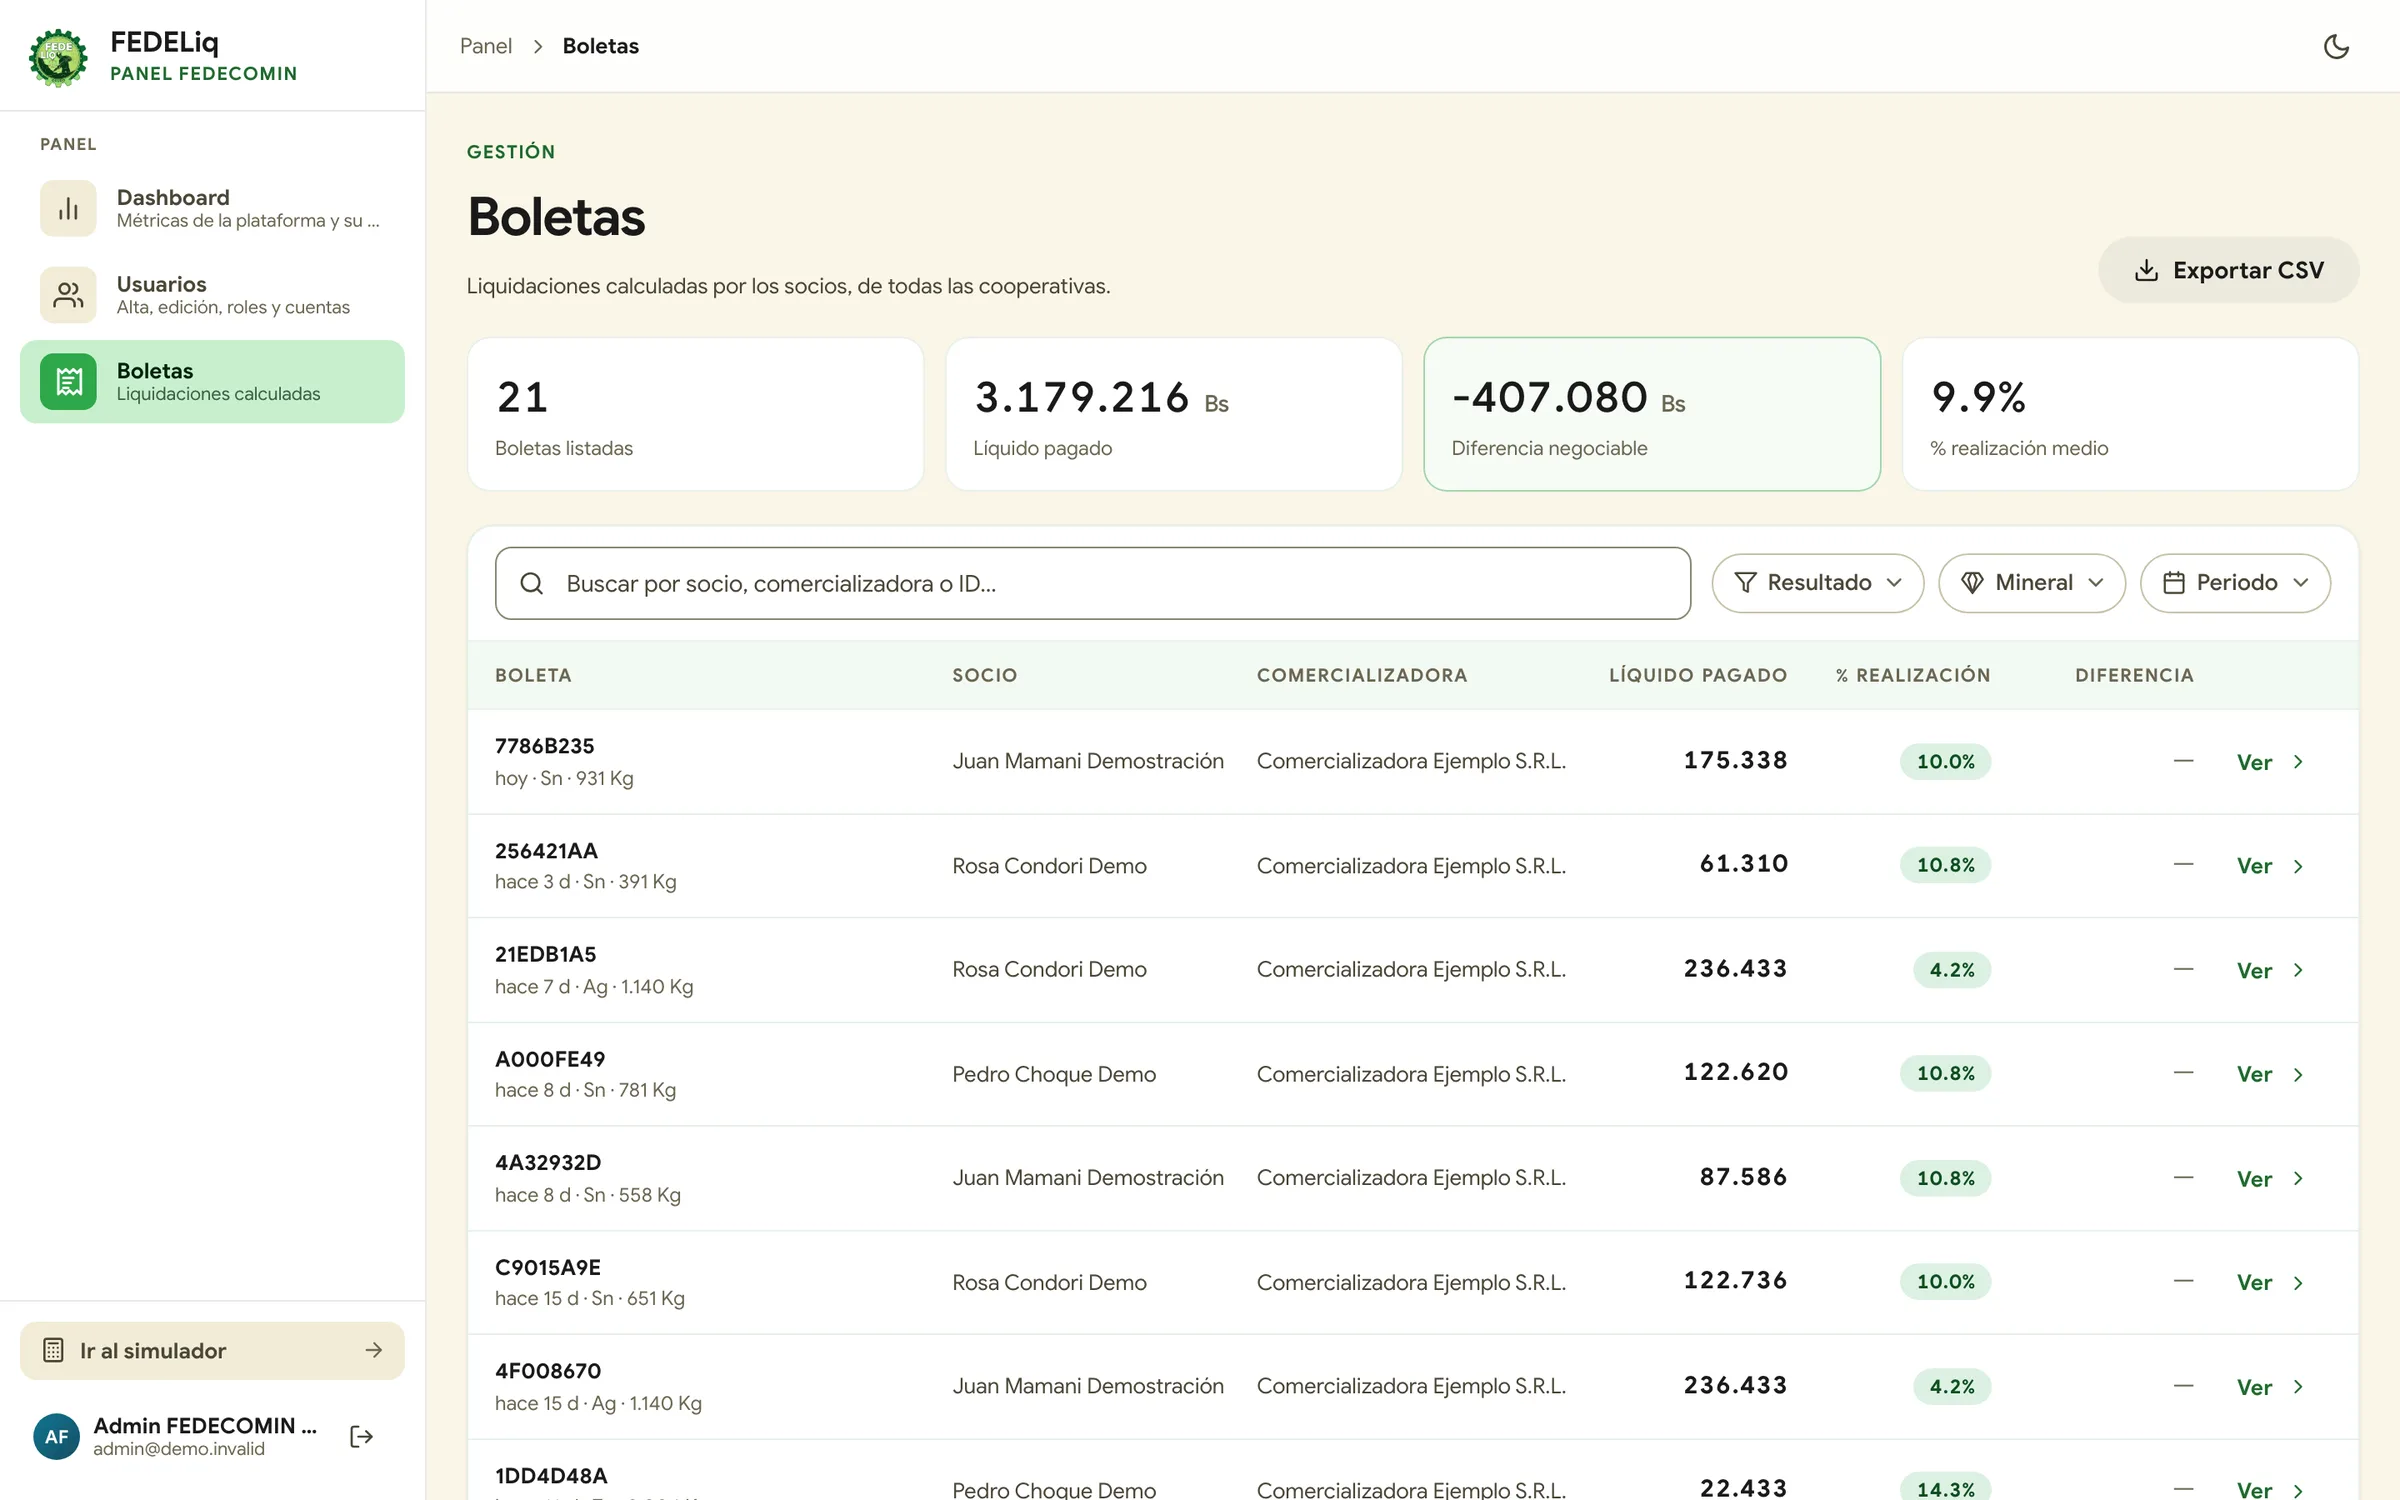The height and width of the screenshot is (1500, 2400).
Task: Click the gem icon in Mineral filter
Action: pyautogui.click(x=1972, y=582)
